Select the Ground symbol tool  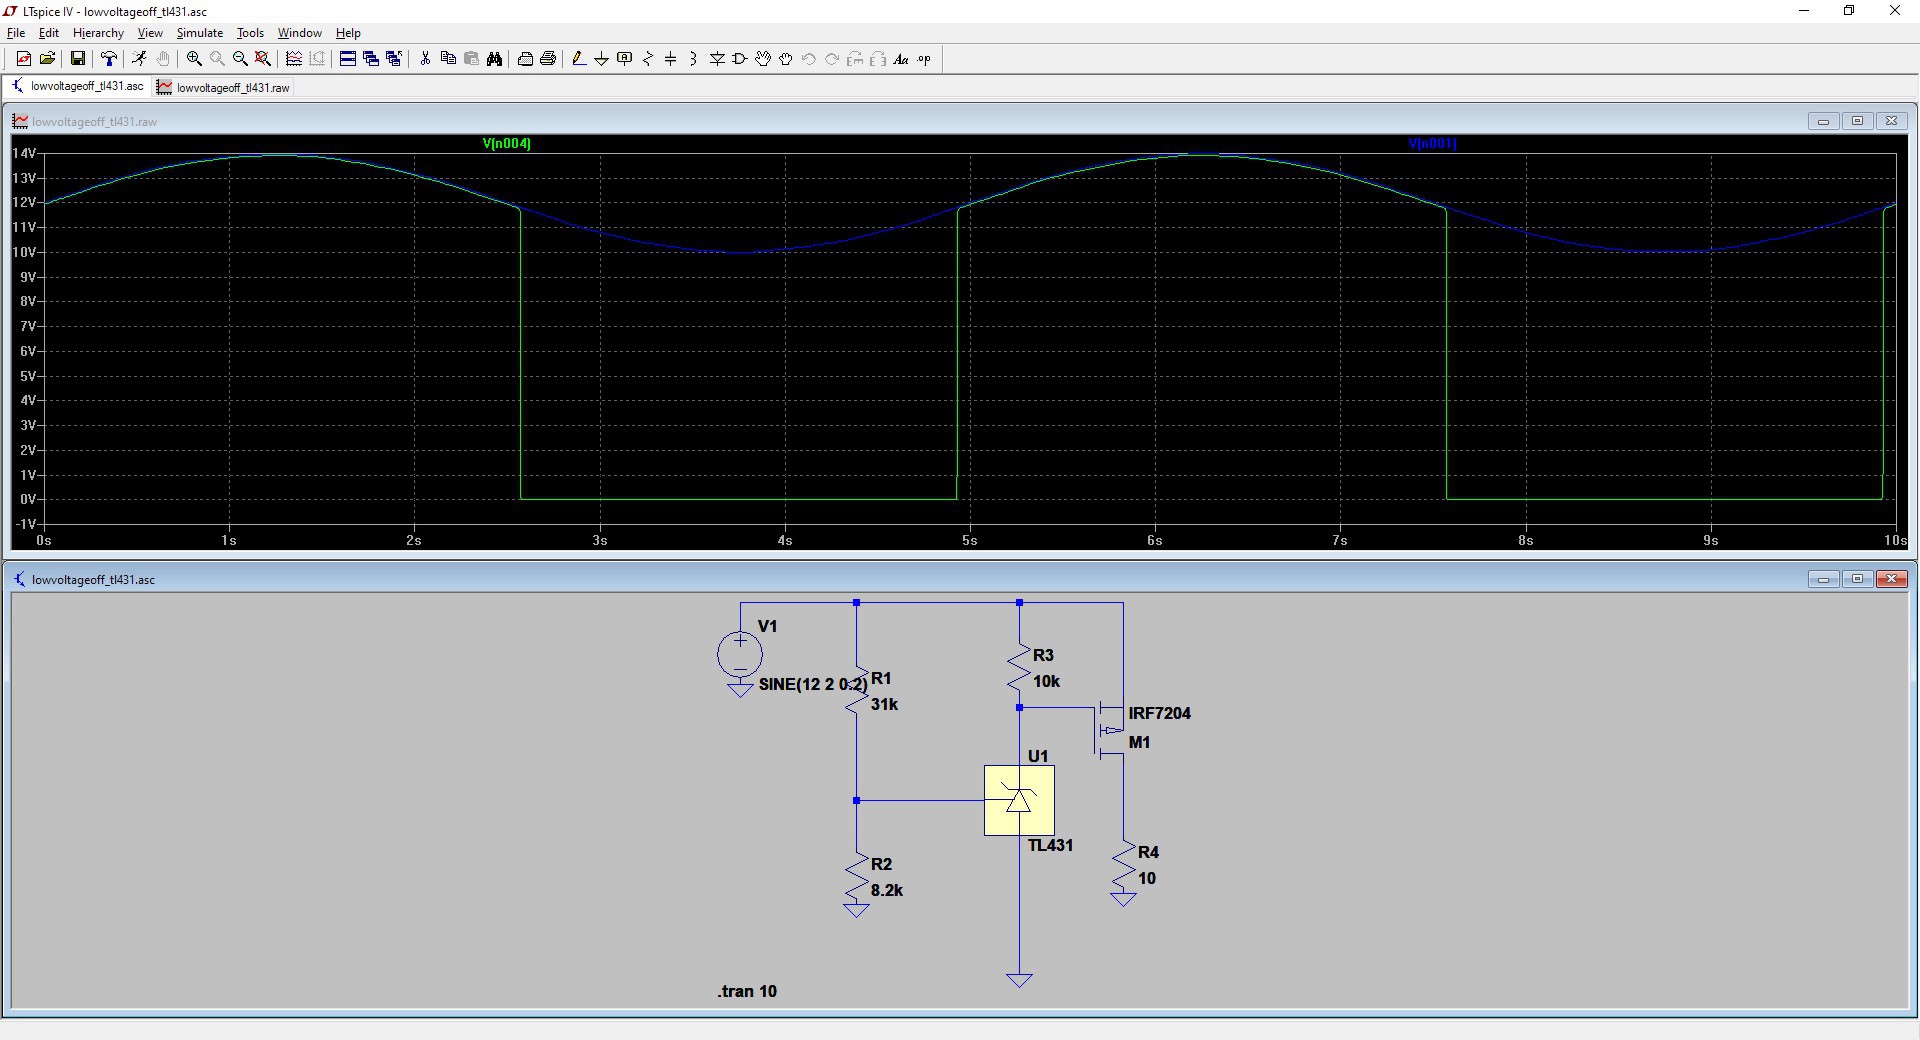point(602,59)
